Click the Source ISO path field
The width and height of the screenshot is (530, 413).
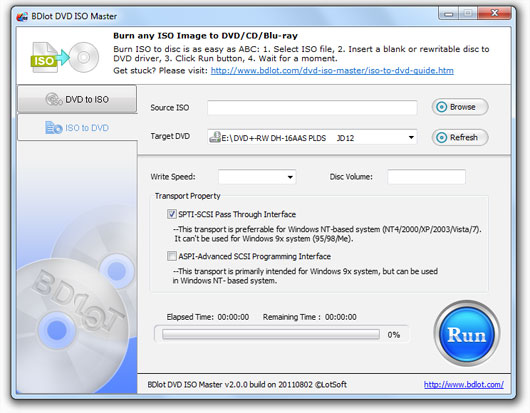pos(312,108)
